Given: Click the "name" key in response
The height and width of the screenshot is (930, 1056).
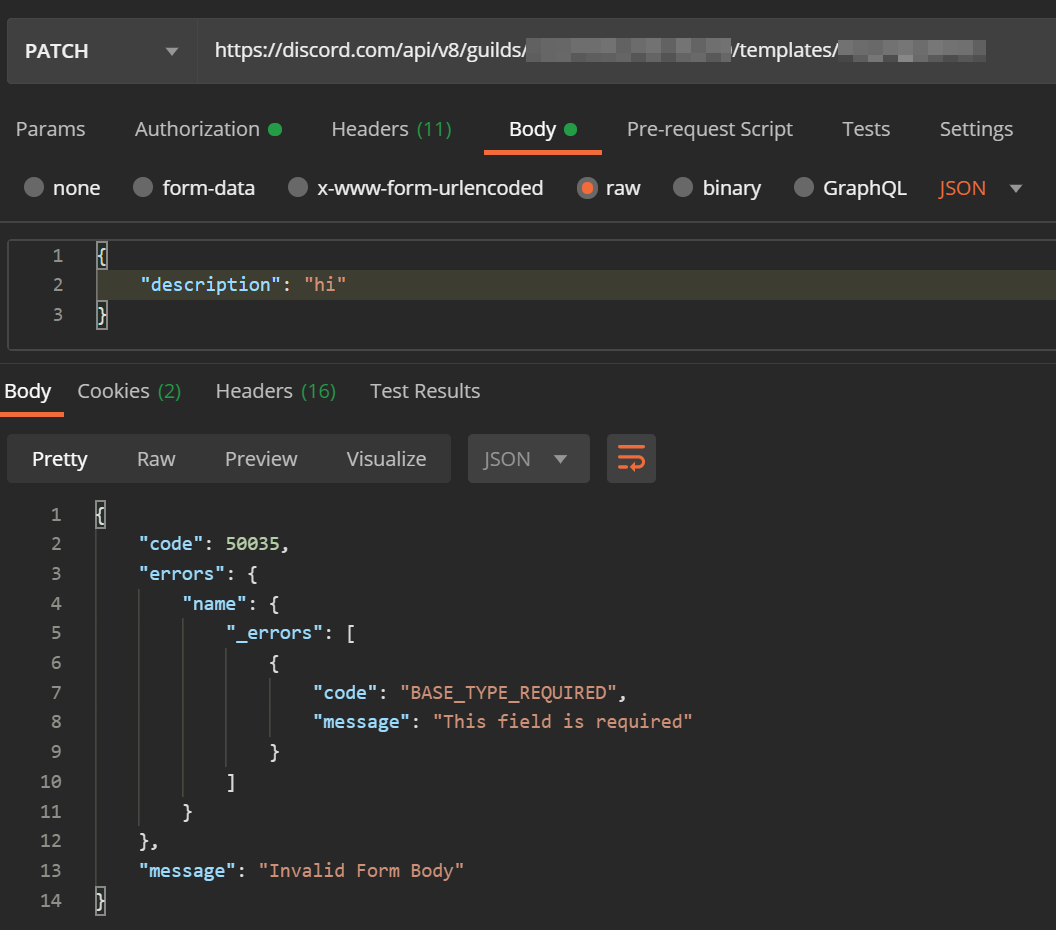Looking at the screenshot, I should click(215, 603).
